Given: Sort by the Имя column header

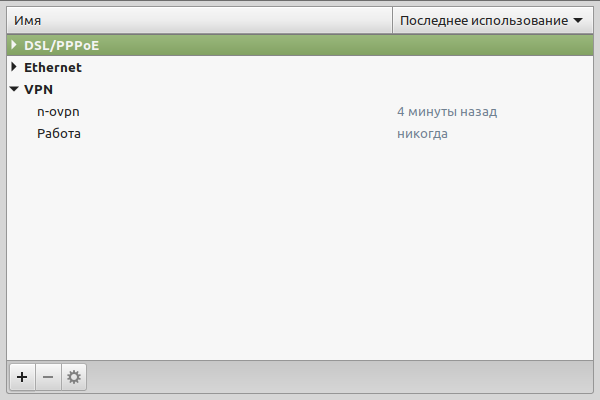Looking at the screenshot, I should click(x=199, y=20).
